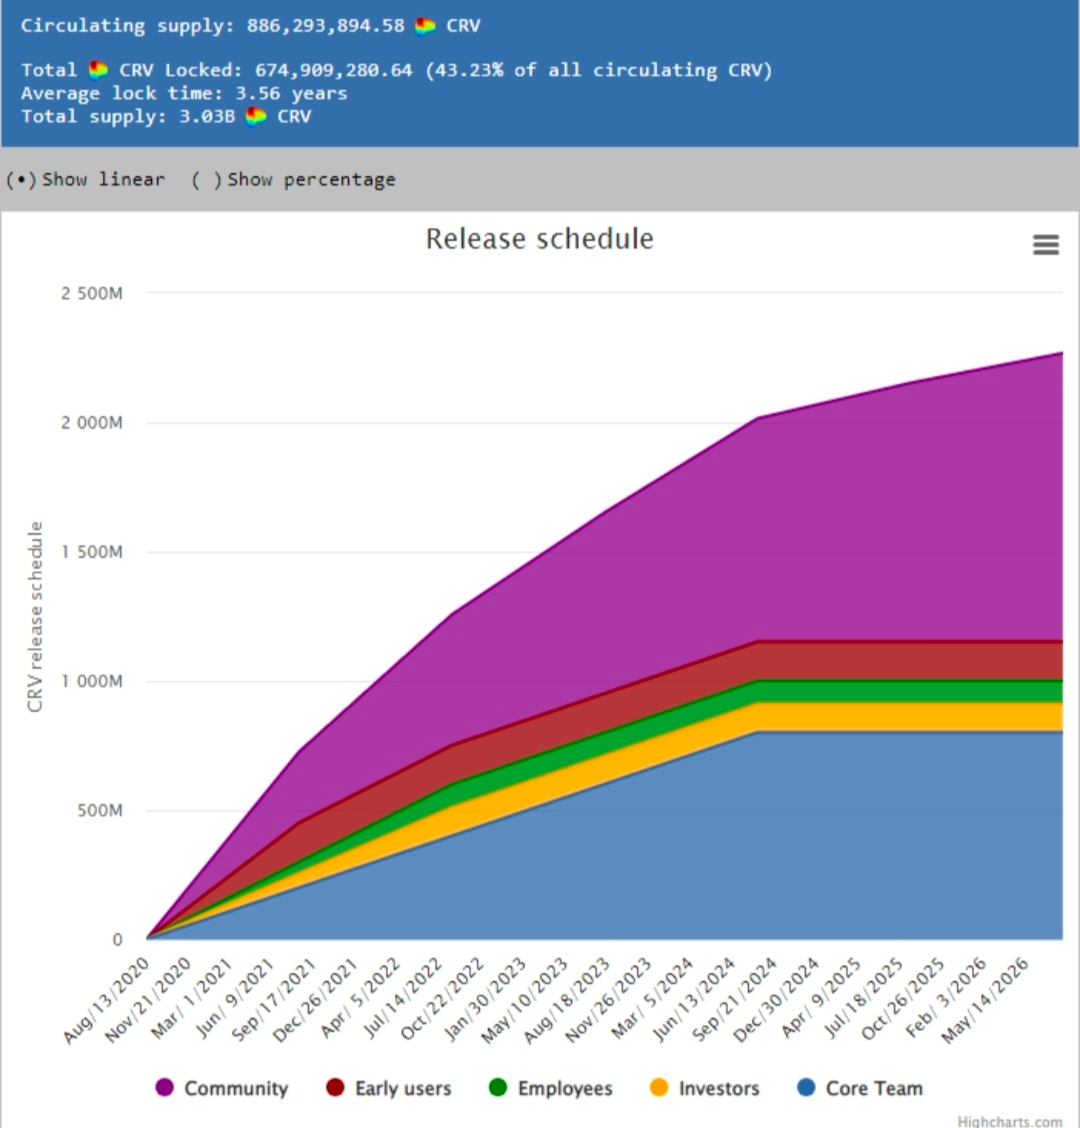Toggle the Employees series in the legend
Screen dimensions: 1080x1128
550,1088
